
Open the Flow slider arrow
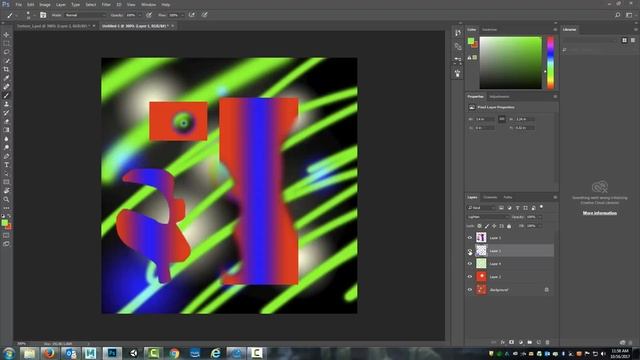click(x=182, y=15)
